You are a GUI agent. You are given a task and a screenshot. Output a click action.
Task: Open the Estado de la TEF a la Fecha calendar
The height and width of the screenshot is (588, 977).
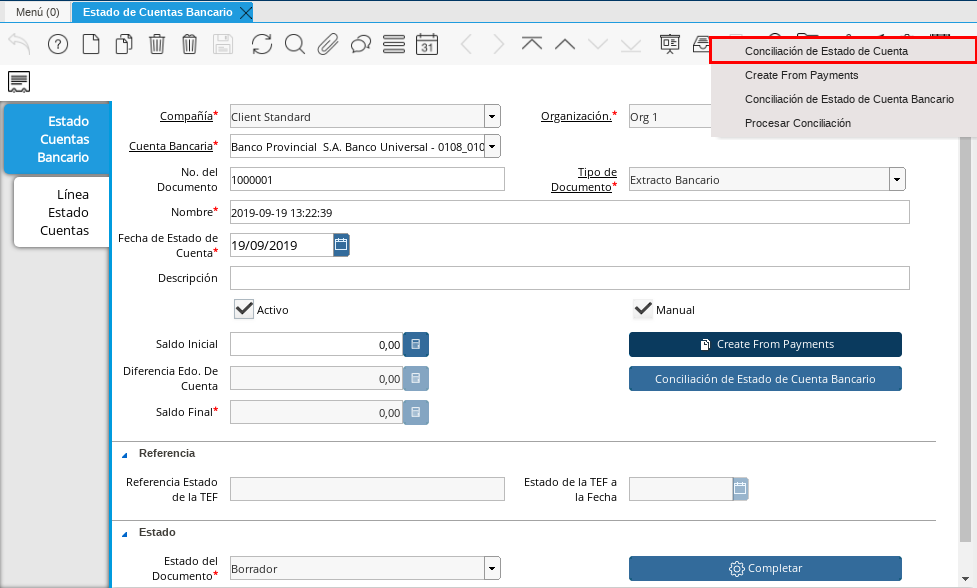point(740,489)
